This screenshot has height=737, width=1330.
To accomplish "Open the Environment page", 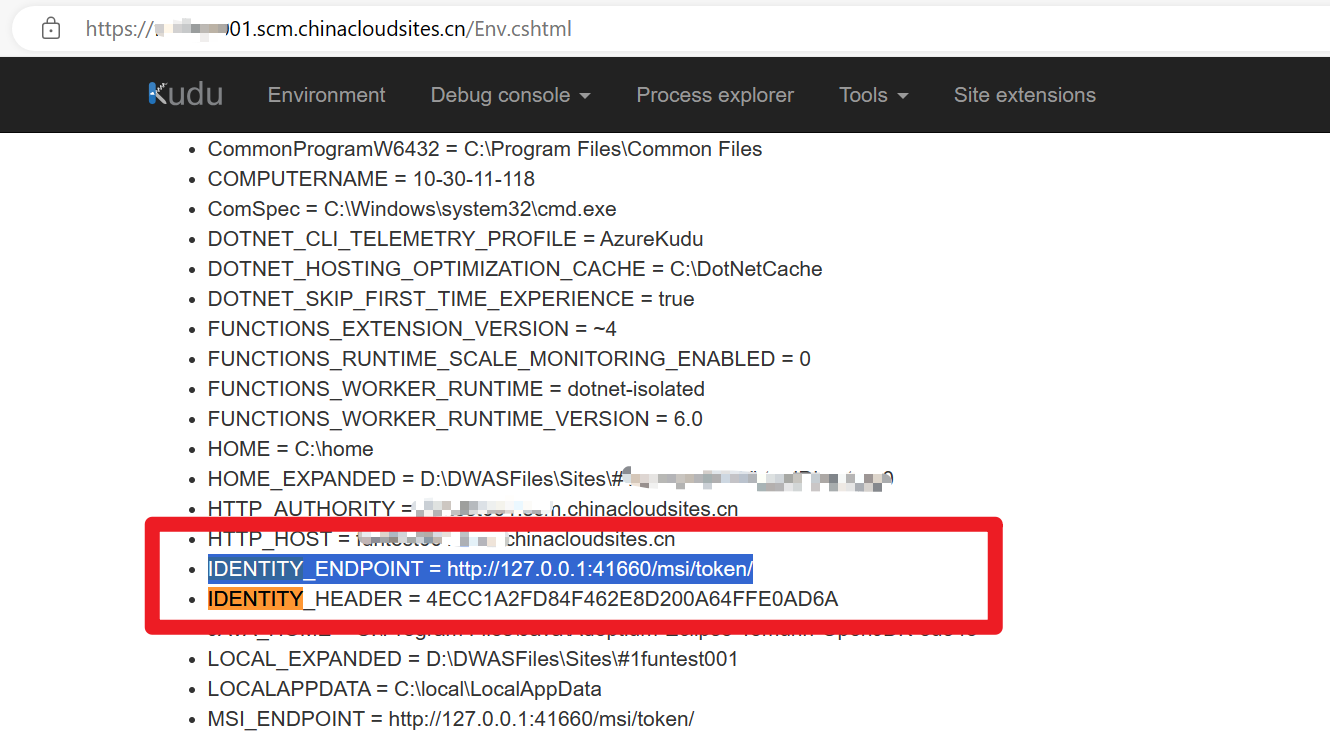I will point(326,95).
